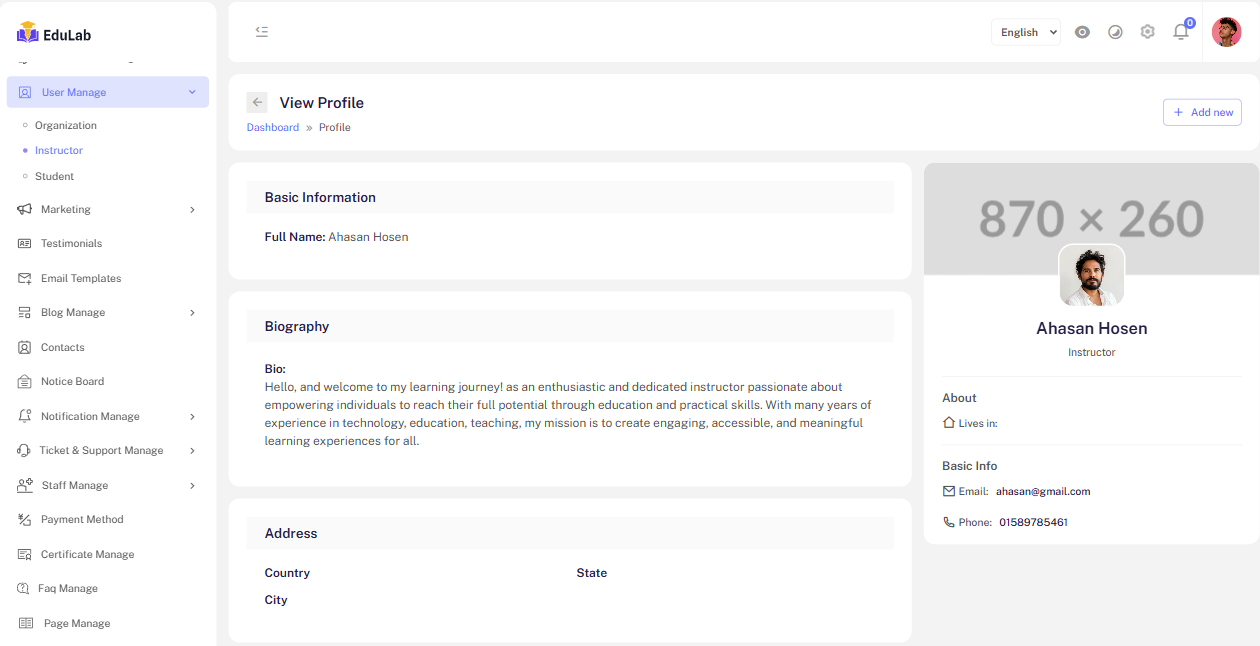This screenshot has width=1260, height=646.
Task: Open the English language dropdown
Action: point(1025,32)
